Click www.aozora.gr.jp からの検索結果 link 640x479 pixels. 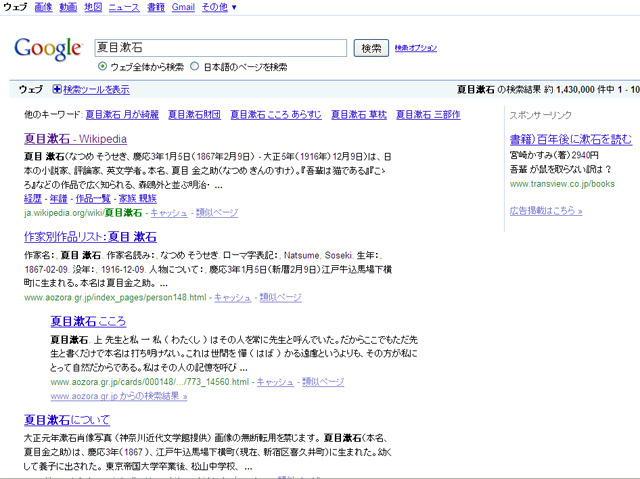point(119,396)
